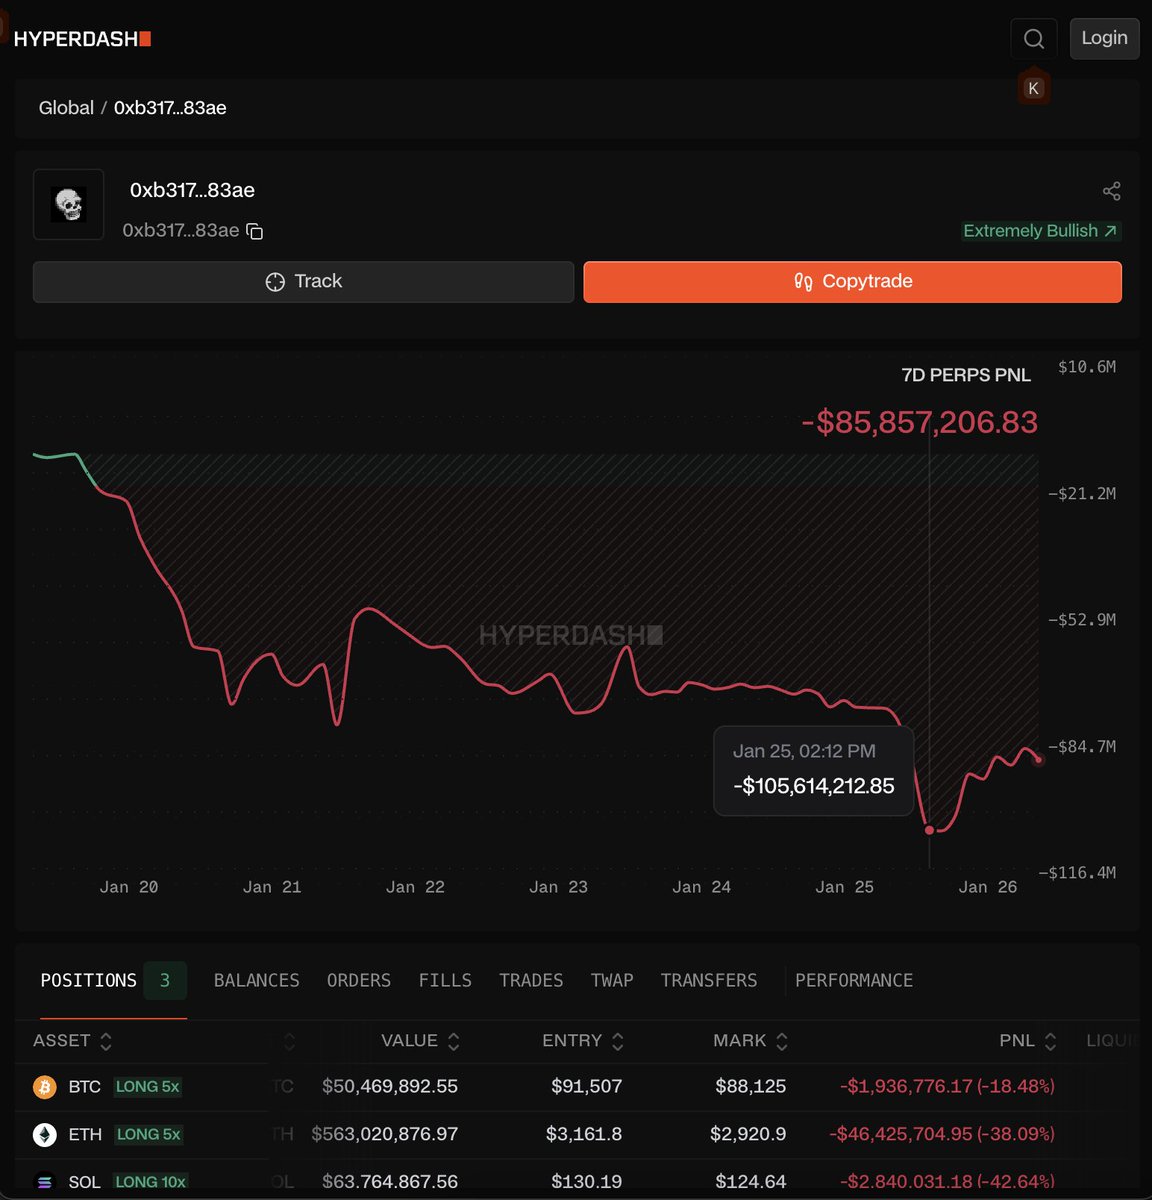This screenshot has height=1200, width=1152.
Task: Click the HYPERDASH logo
Action: pos(82,39)
